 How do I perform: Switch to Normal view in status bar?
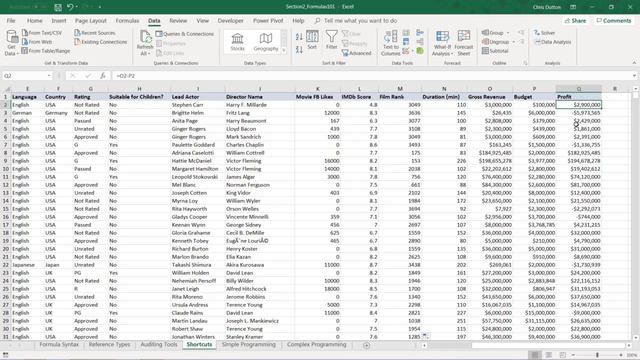535,355
